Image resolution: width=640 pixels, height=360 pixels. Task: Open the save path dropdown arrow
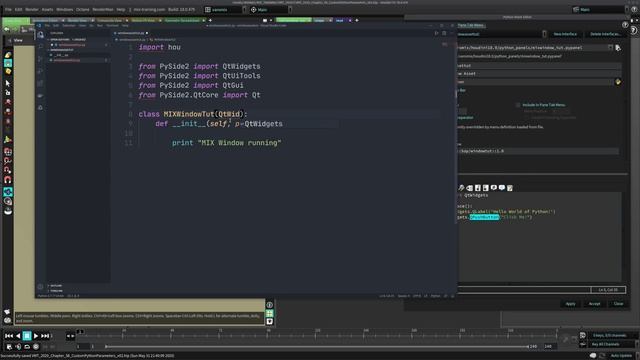tap(611, 48)
